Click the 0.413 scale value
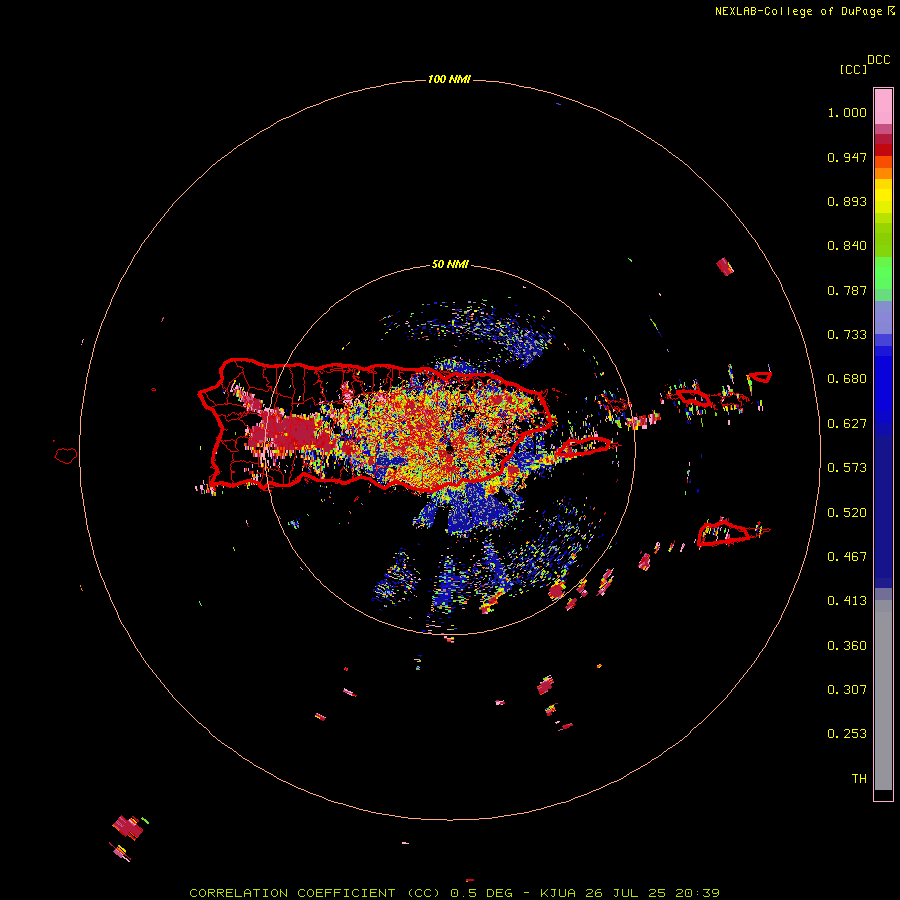 click(847, 601)
